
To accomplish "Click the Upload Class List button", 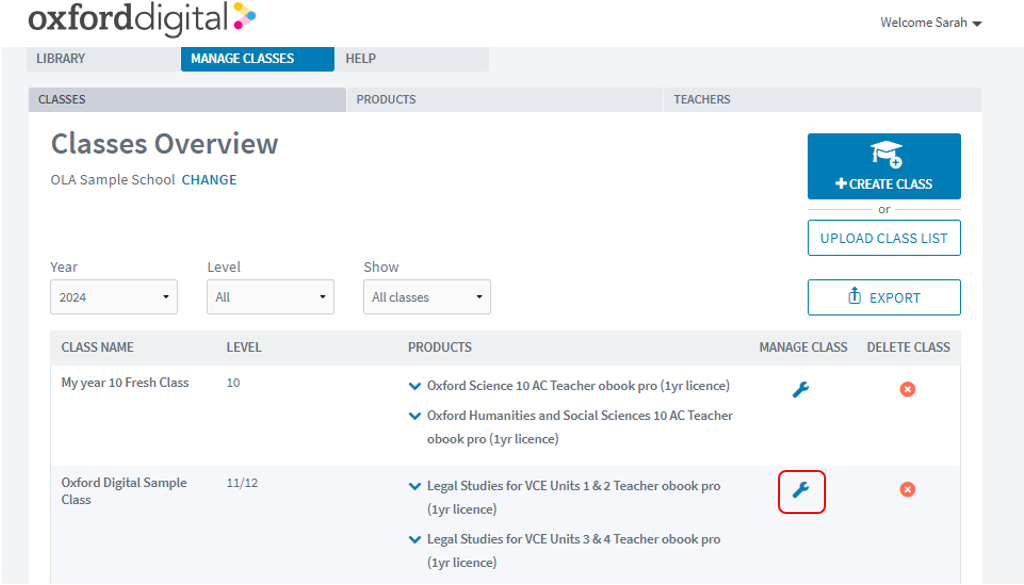I will [x=884, y=238].
